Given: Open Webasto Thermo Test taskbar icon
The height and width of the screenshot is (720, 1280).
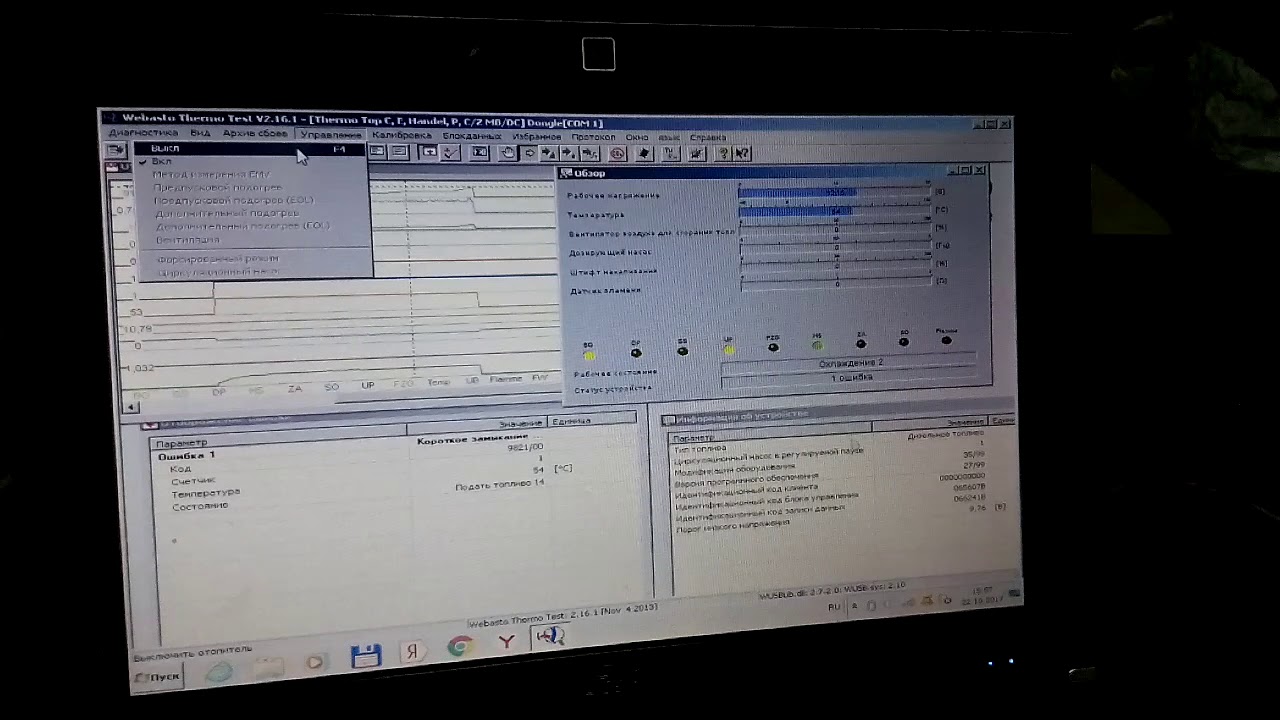Looking at the screenshot, I should (x=549, y=636).
